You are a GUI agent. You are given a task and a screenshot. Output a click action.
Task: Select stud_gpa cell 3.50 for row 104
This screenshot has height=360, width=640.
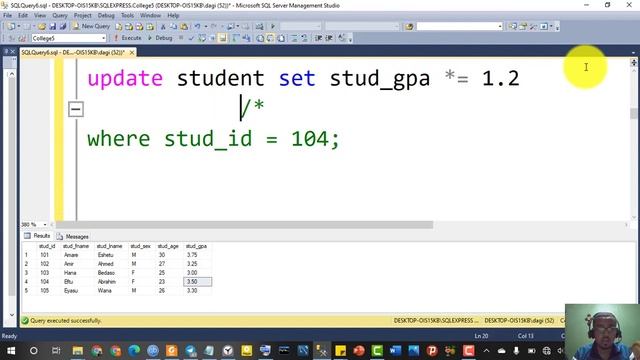pyautogui.click(x=198, y=282)
